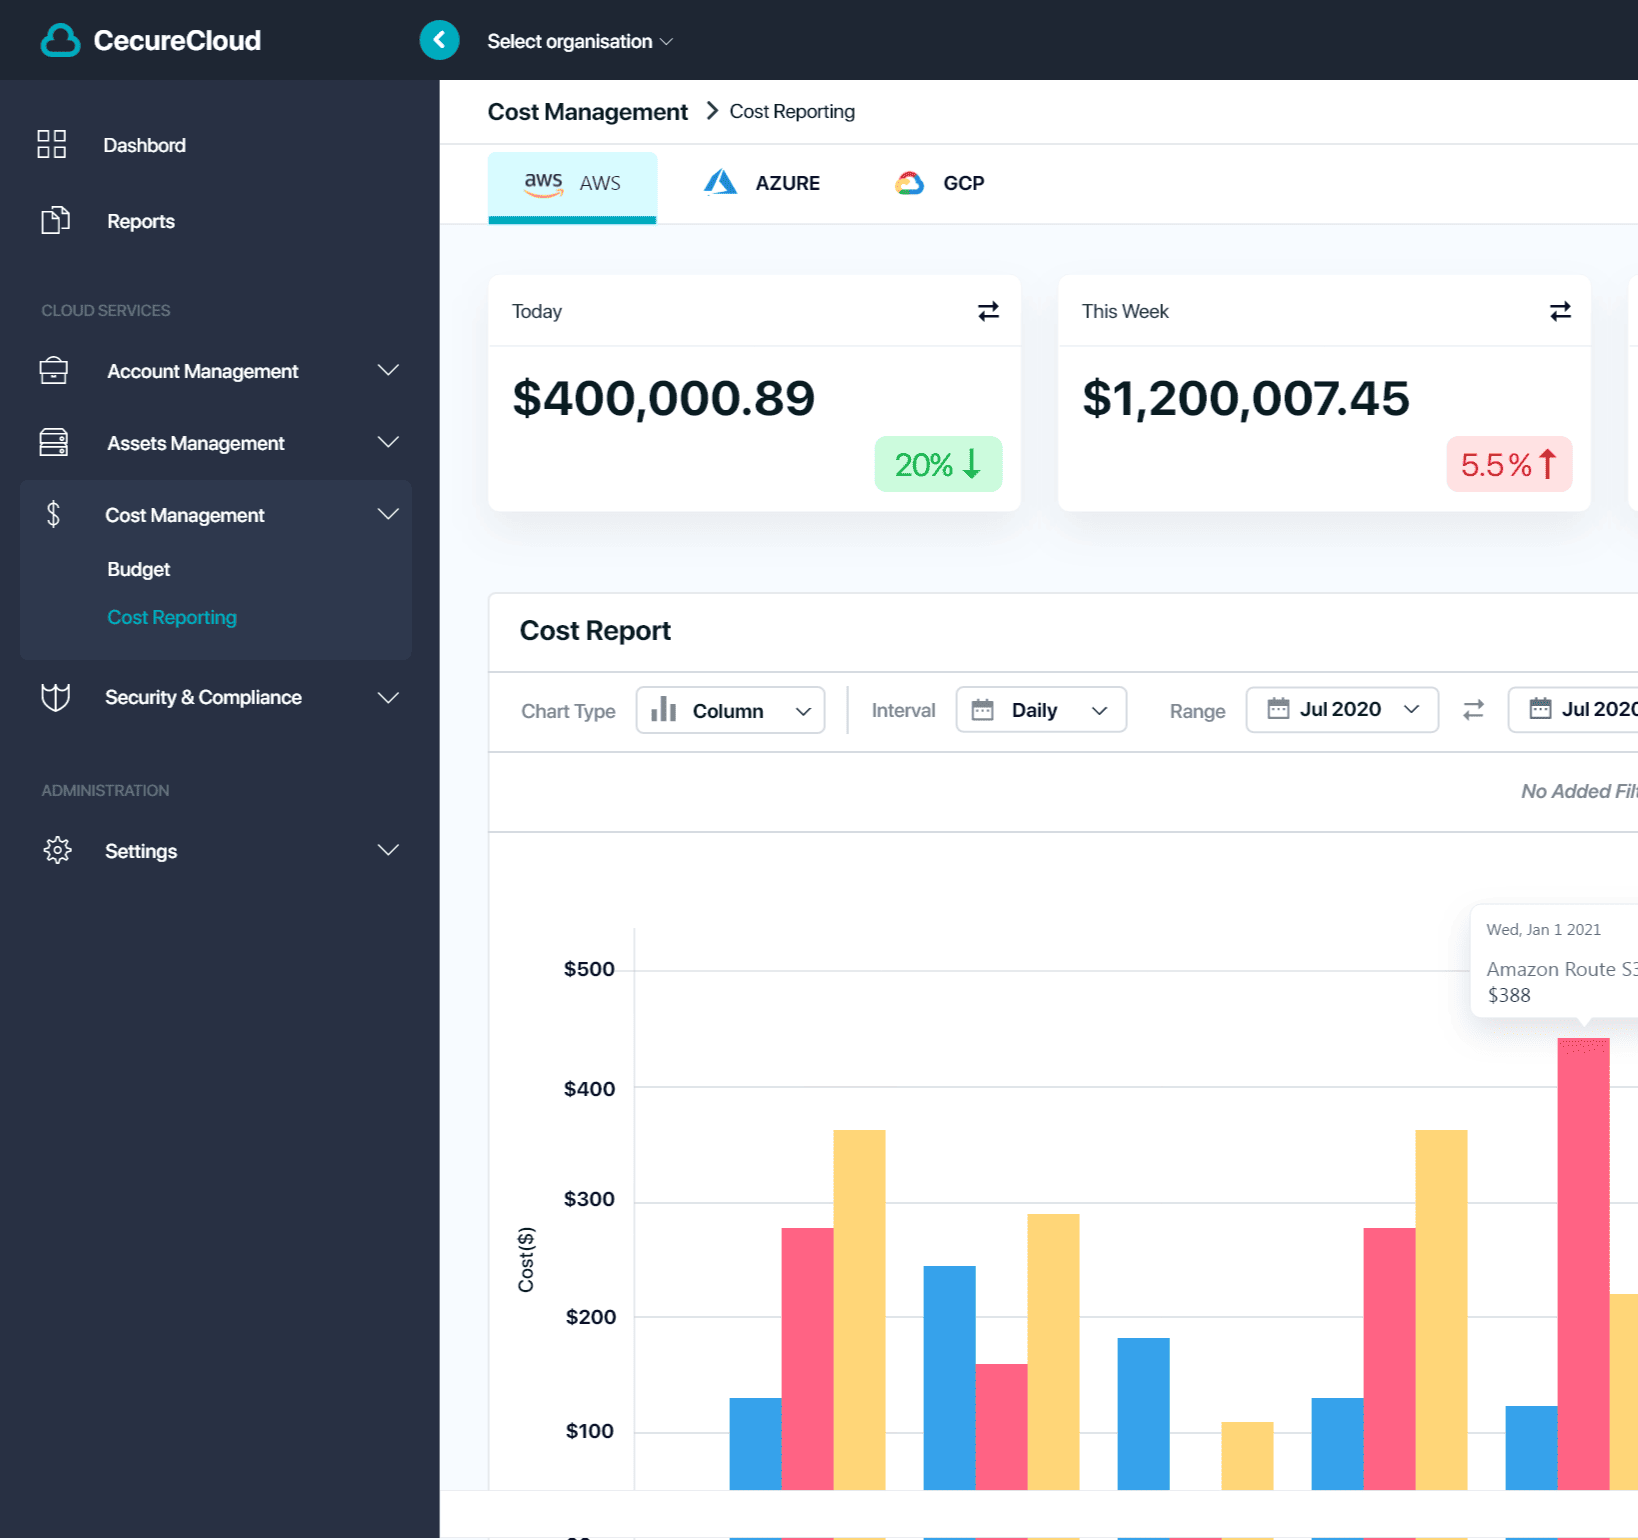1638x1540 pixels.
Task: Open Reports from the sidebar
Action: [140, 221]
